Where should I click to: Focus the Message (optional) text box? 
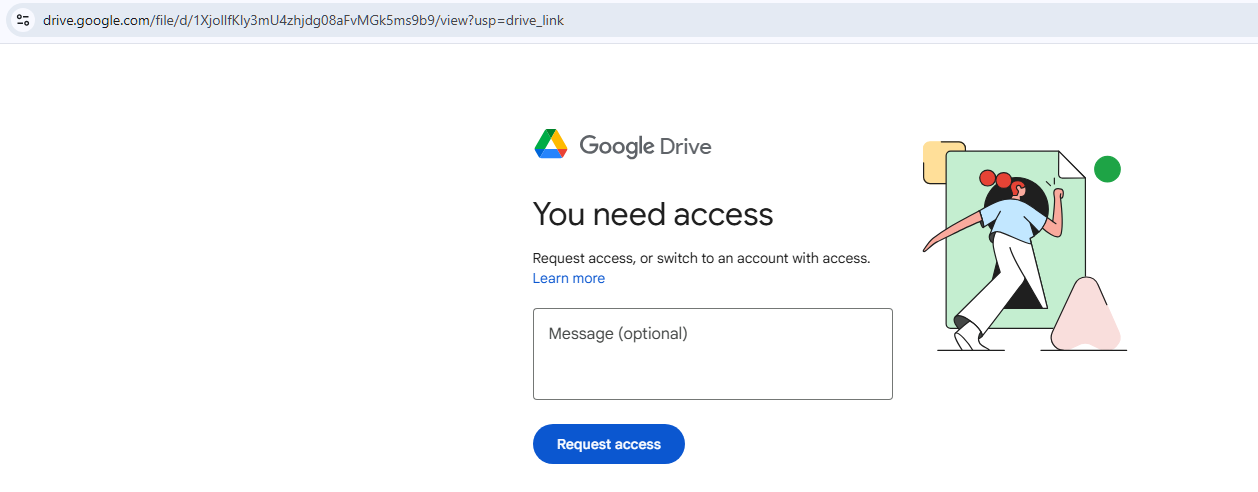click(x=712, y=354)
